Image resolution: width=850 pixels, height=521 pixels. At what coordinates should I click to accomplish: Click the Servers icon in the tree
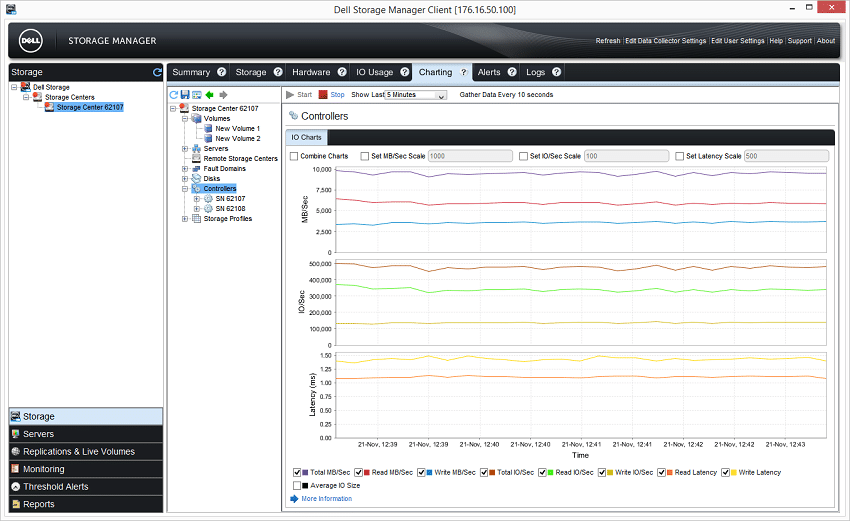coord(196,149)
